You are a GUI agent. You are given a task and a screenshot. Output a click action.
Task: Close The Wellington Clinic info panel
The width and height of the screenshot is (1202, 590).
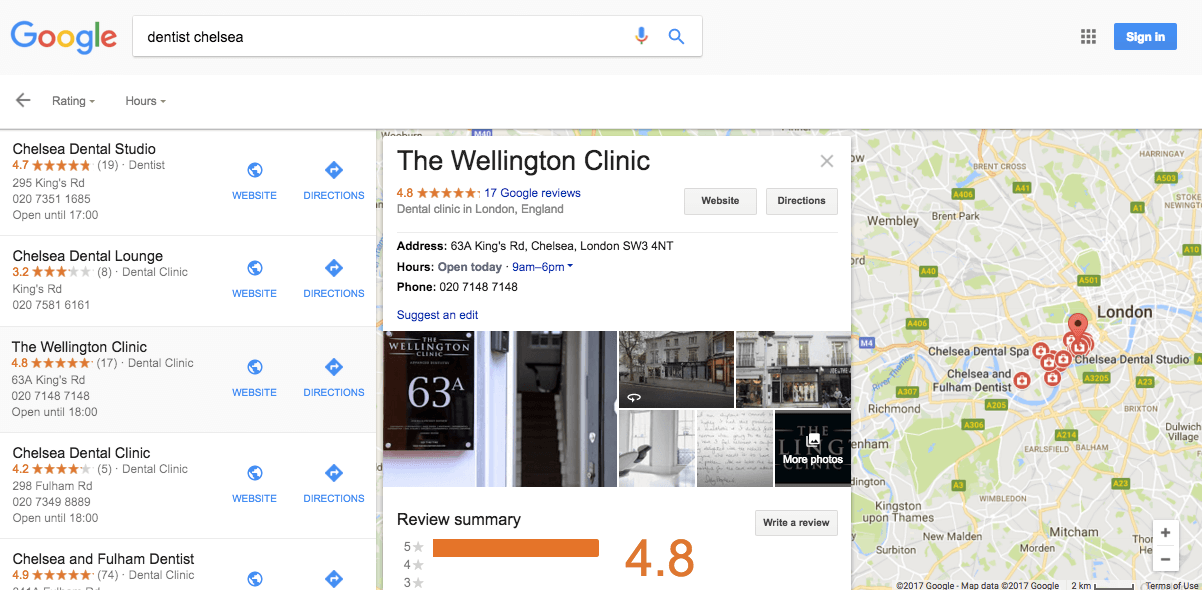pyautogui.click(x=827, y=161)
